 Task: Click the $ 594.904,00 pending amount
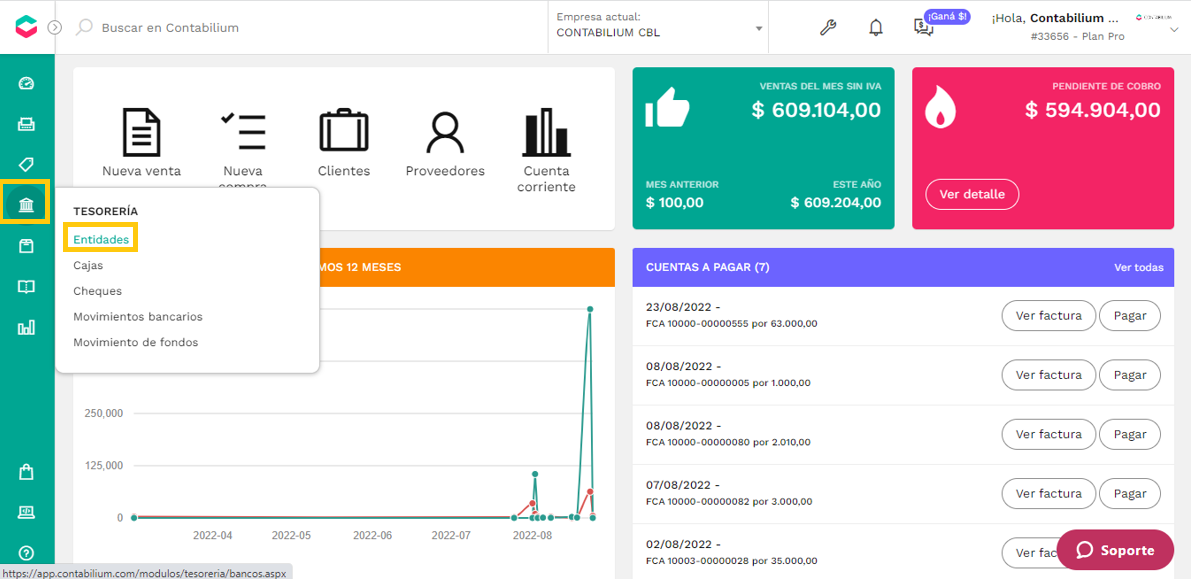pos(1093,110)
